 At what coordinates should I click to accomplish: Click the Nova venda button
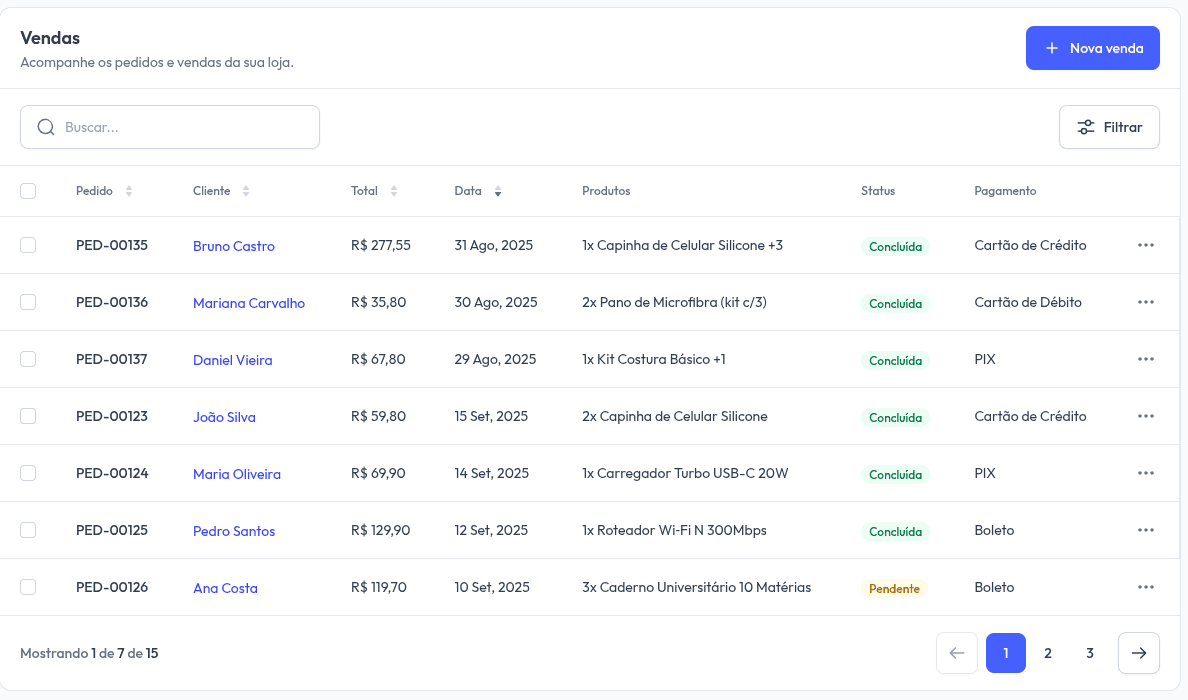click(1092, 48)
